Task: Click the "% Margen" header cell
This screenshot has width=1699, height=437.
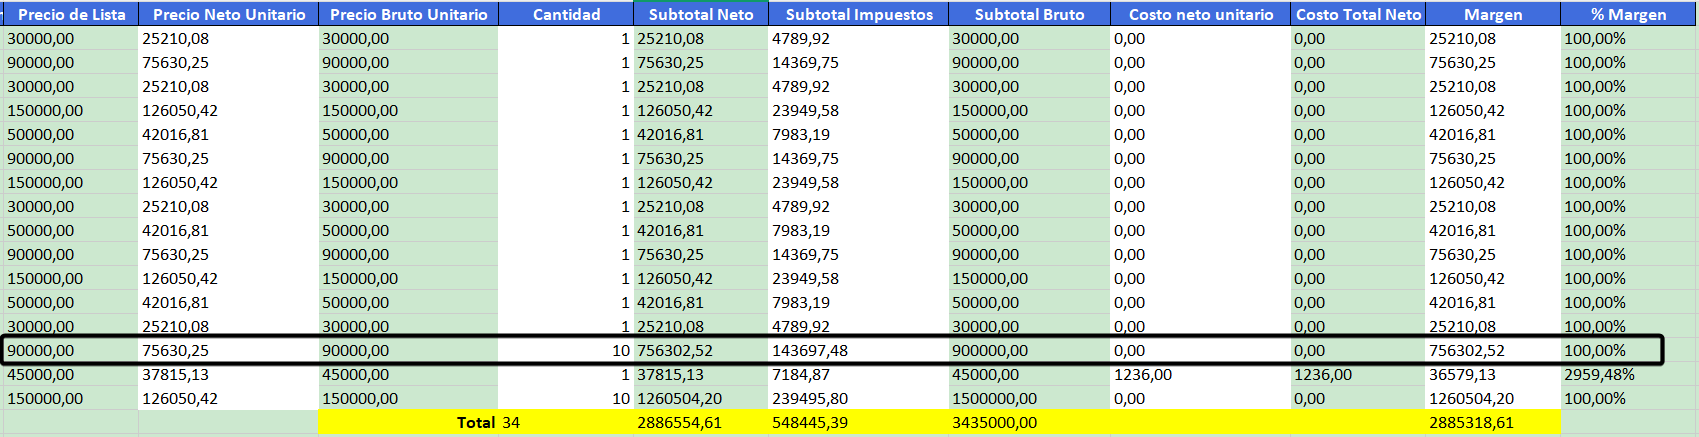Action: tap(1628, 14)
